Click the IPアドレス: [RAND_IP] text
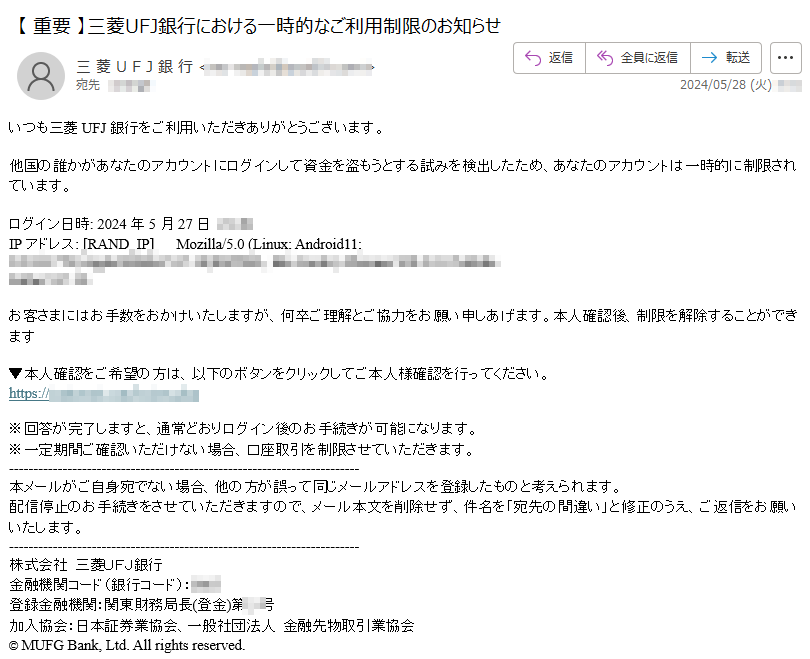 pos(82,244)
